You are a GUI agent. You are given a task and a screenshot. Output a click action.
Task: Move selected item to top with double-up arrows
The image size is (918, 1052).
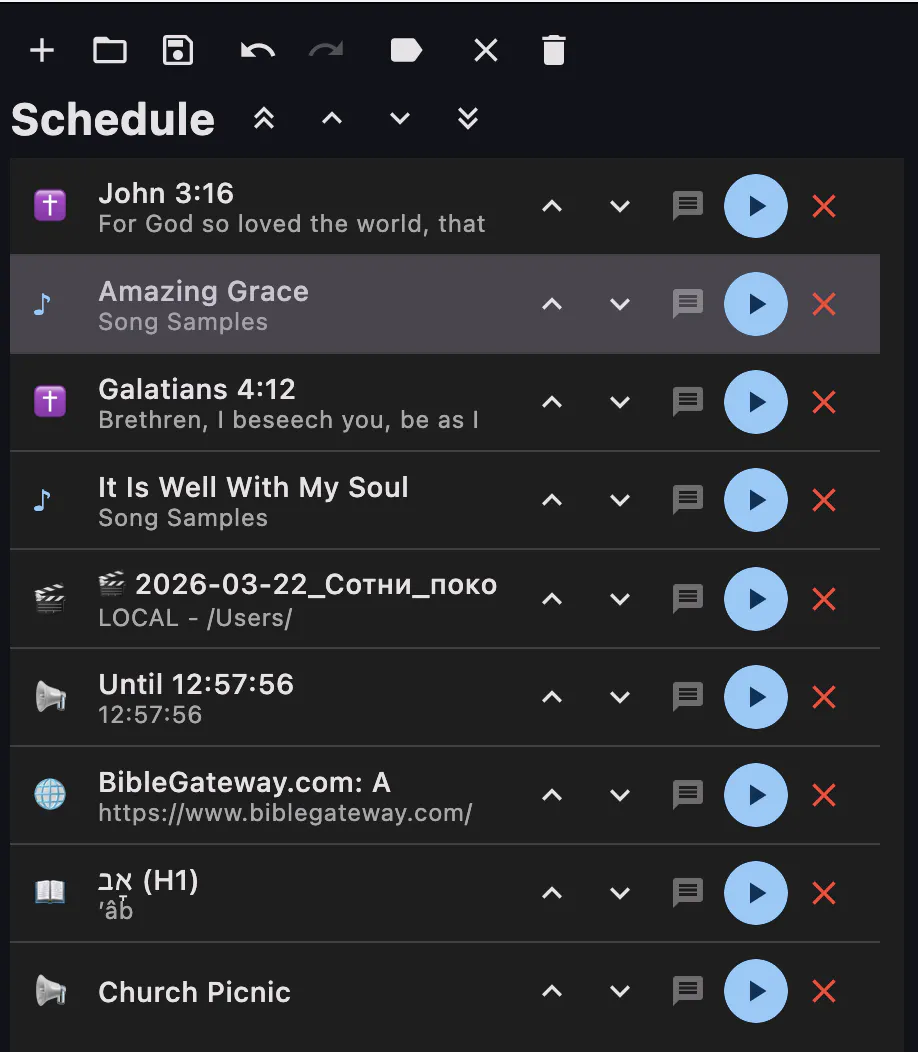pos(264,119)
